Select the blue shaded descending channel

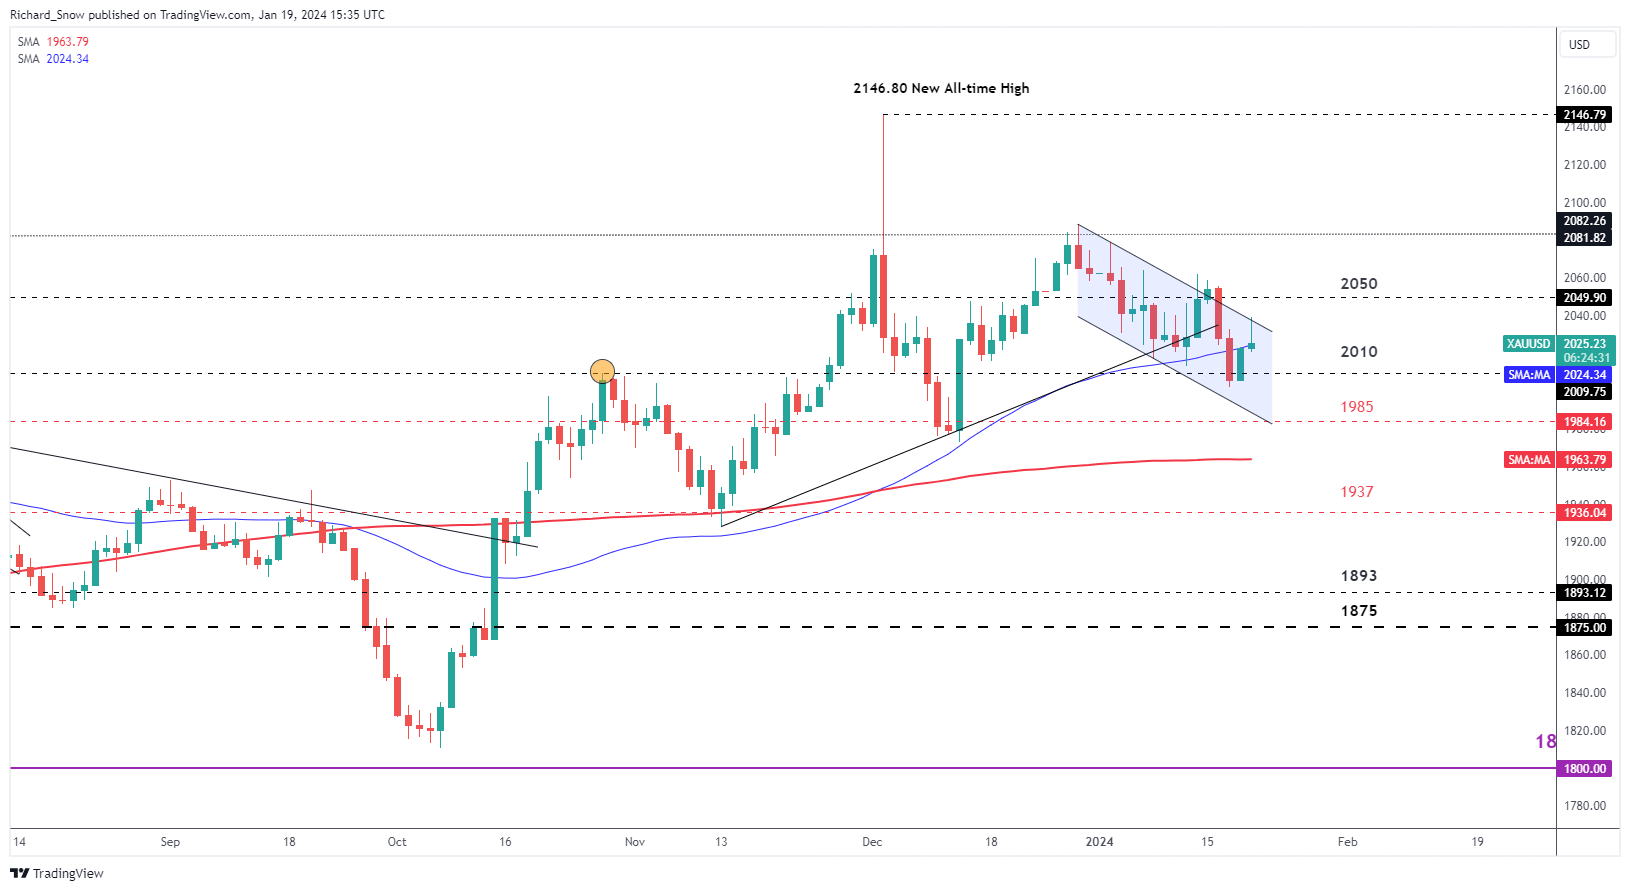pyautogui.click(x=1175, y=323)
